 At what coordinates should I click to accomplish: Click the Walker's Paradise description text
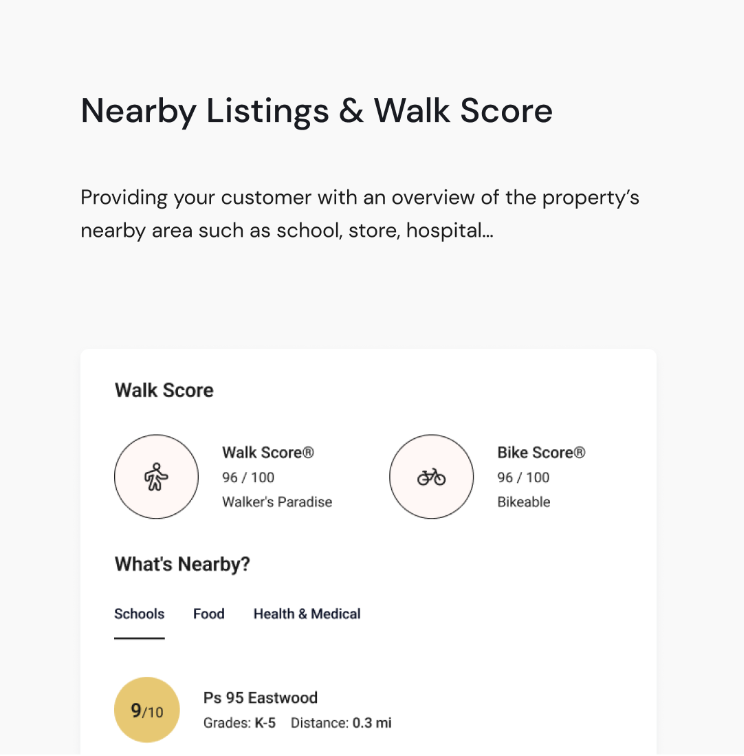[x=277, y=502]
